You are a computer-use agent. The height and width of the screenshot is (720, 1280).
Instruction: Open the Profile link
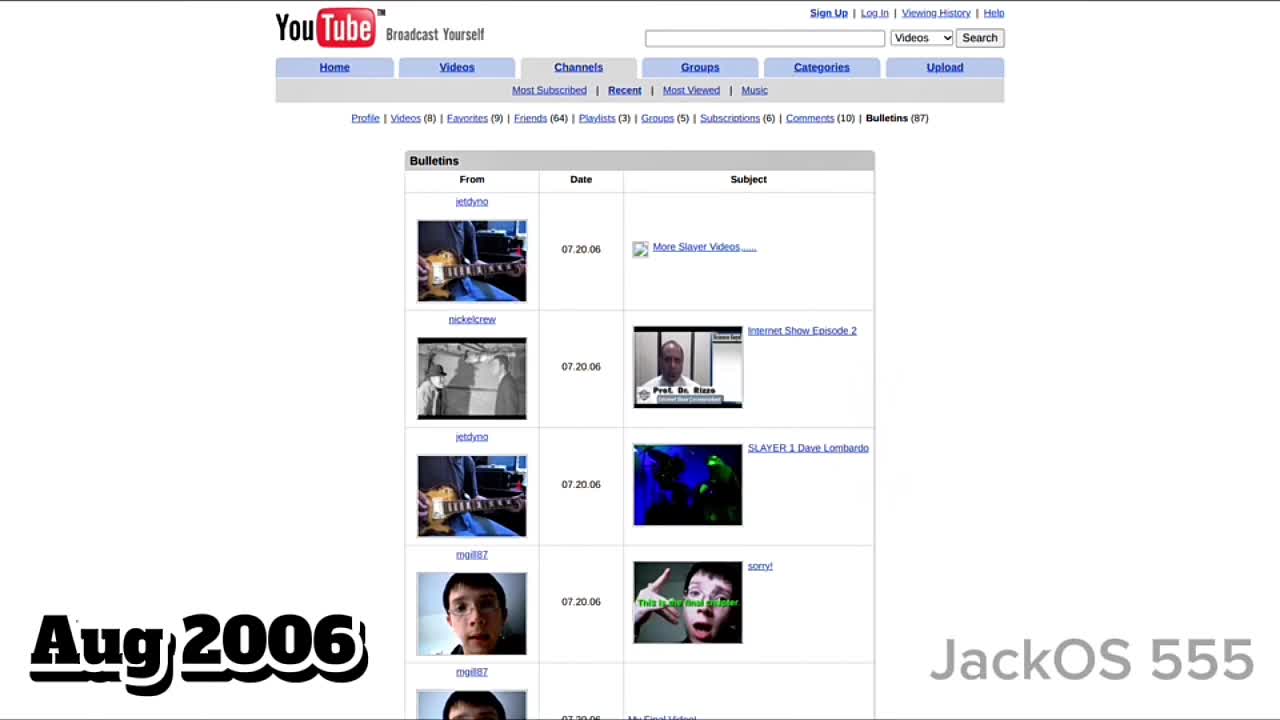click(365, 118)
